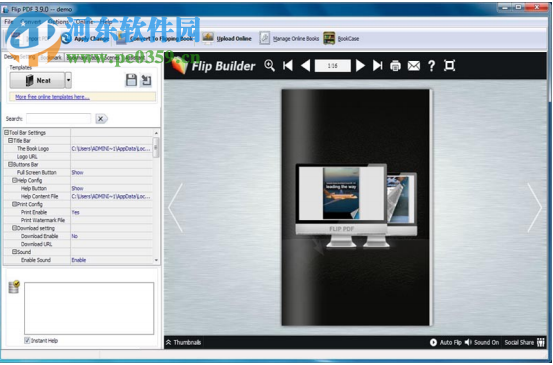Show the Thumbnails panel
Image resolution: width=553 pixels, height=365 pixels.
pos(183,342)
